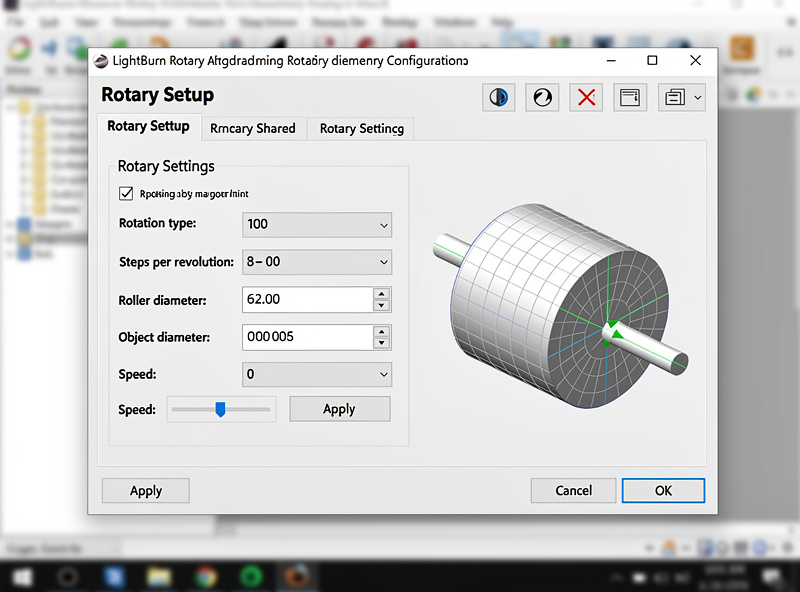800x592 pixels.
Task: Open the Speed dropdown showing 0
Action: click(317, 375)
